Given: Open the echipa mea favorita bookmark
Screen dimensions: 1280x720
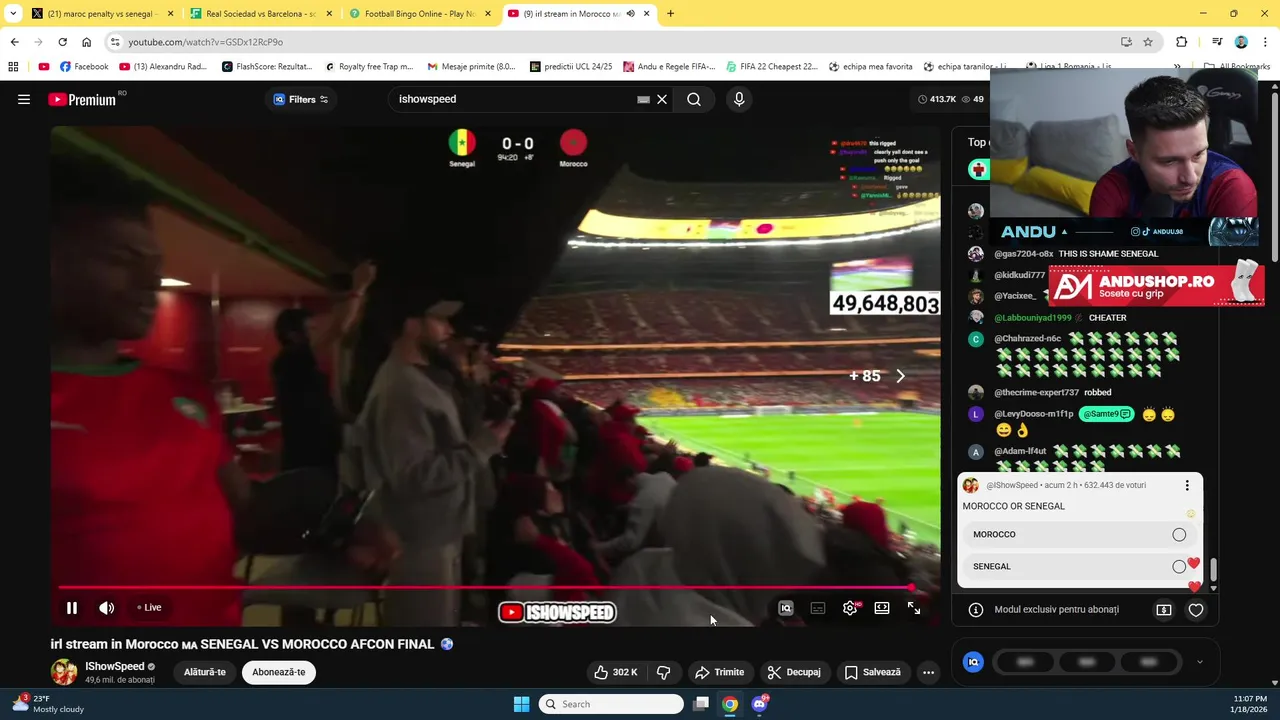Looking at the screenshot, I should click(x=871, y=67).
